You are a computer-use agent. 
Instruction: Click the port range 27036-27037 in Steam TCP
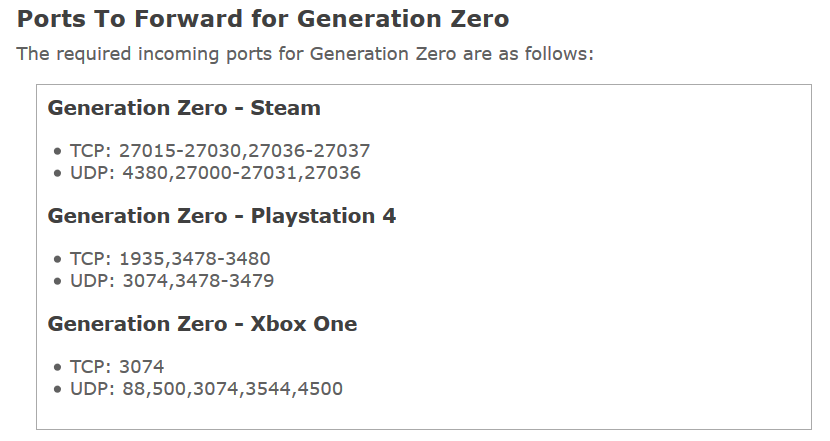coord(309,151)
